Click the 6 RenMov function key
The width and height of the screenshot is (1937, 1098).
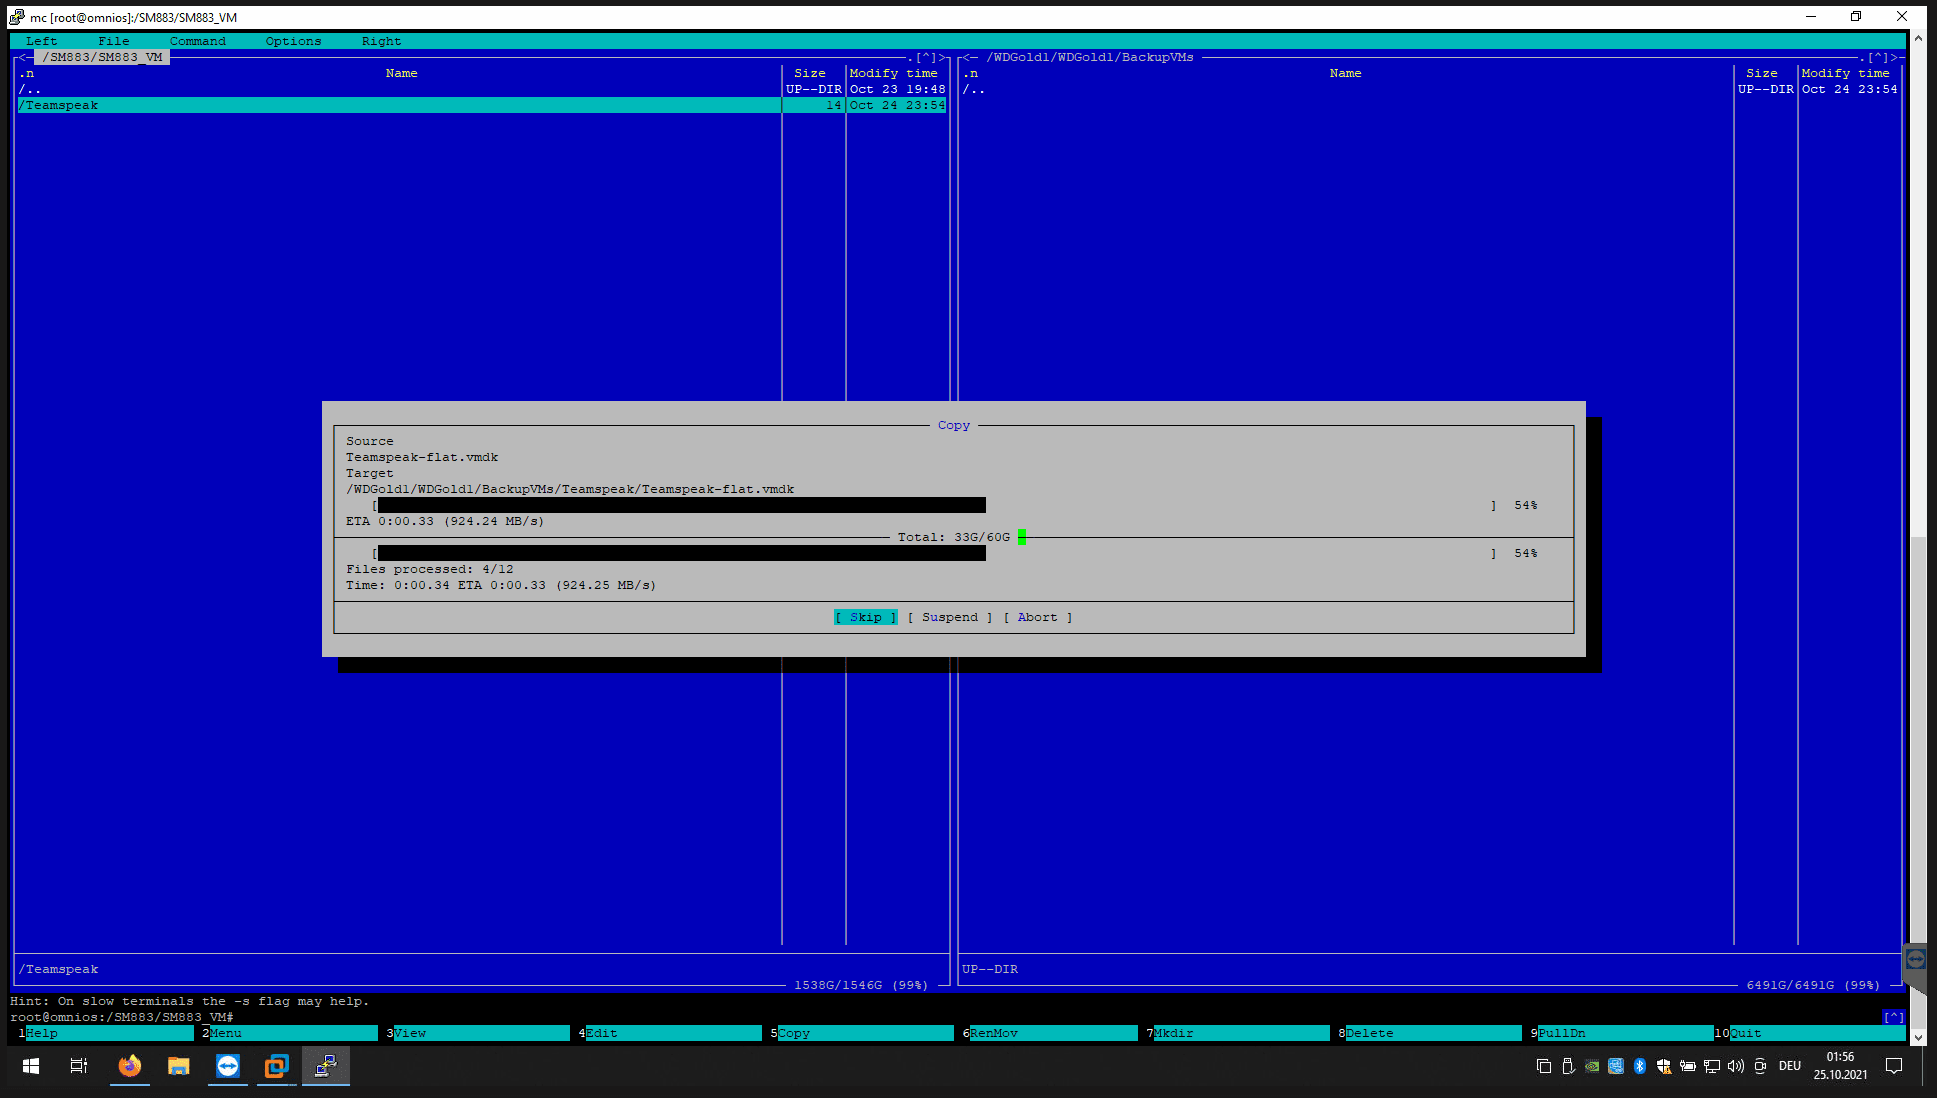[x=1050, y=1033]
